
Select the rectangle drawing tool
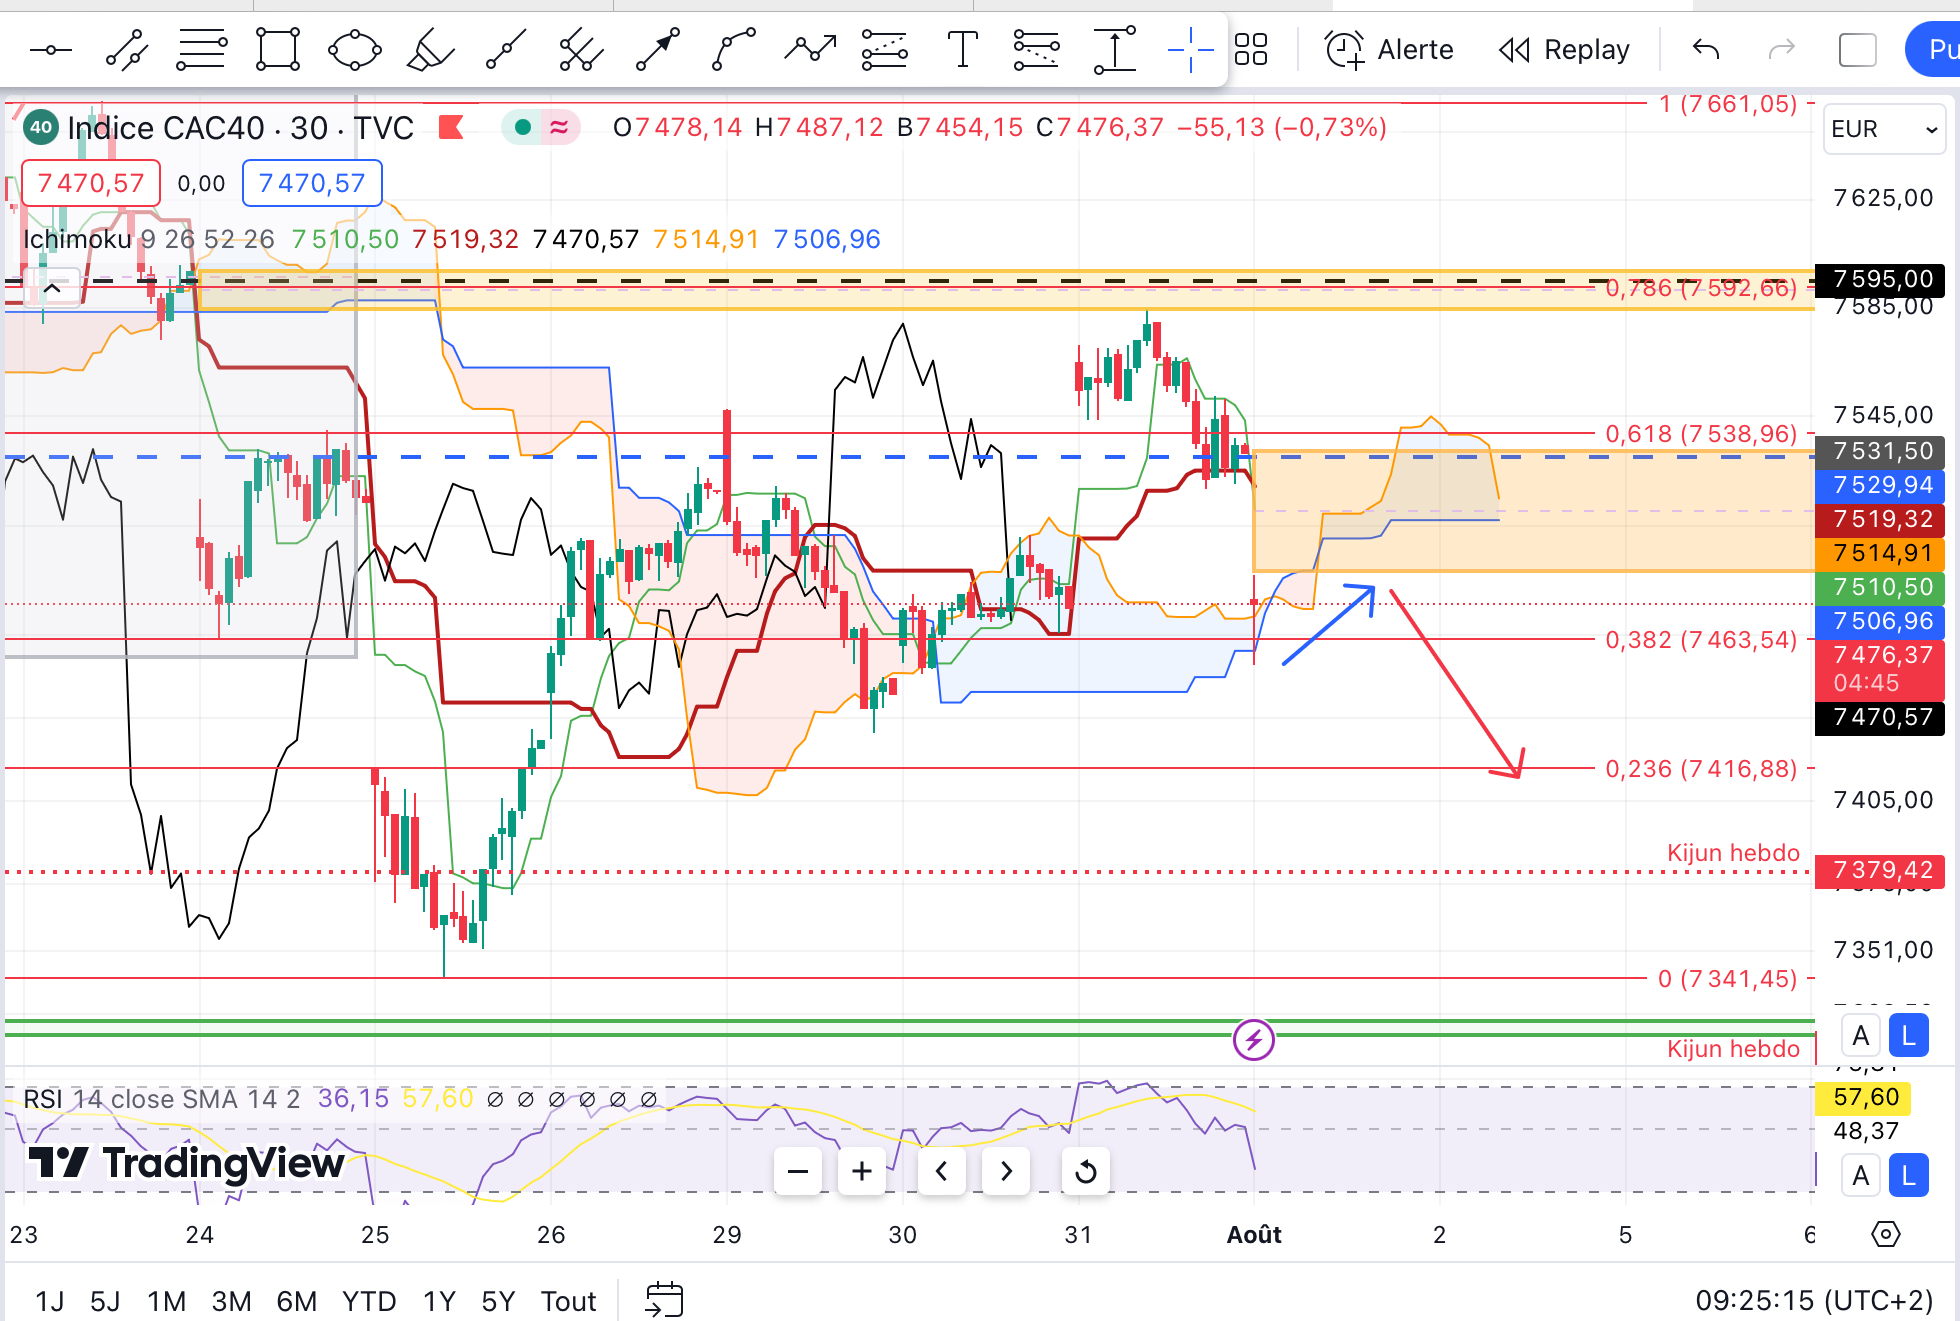277,49
